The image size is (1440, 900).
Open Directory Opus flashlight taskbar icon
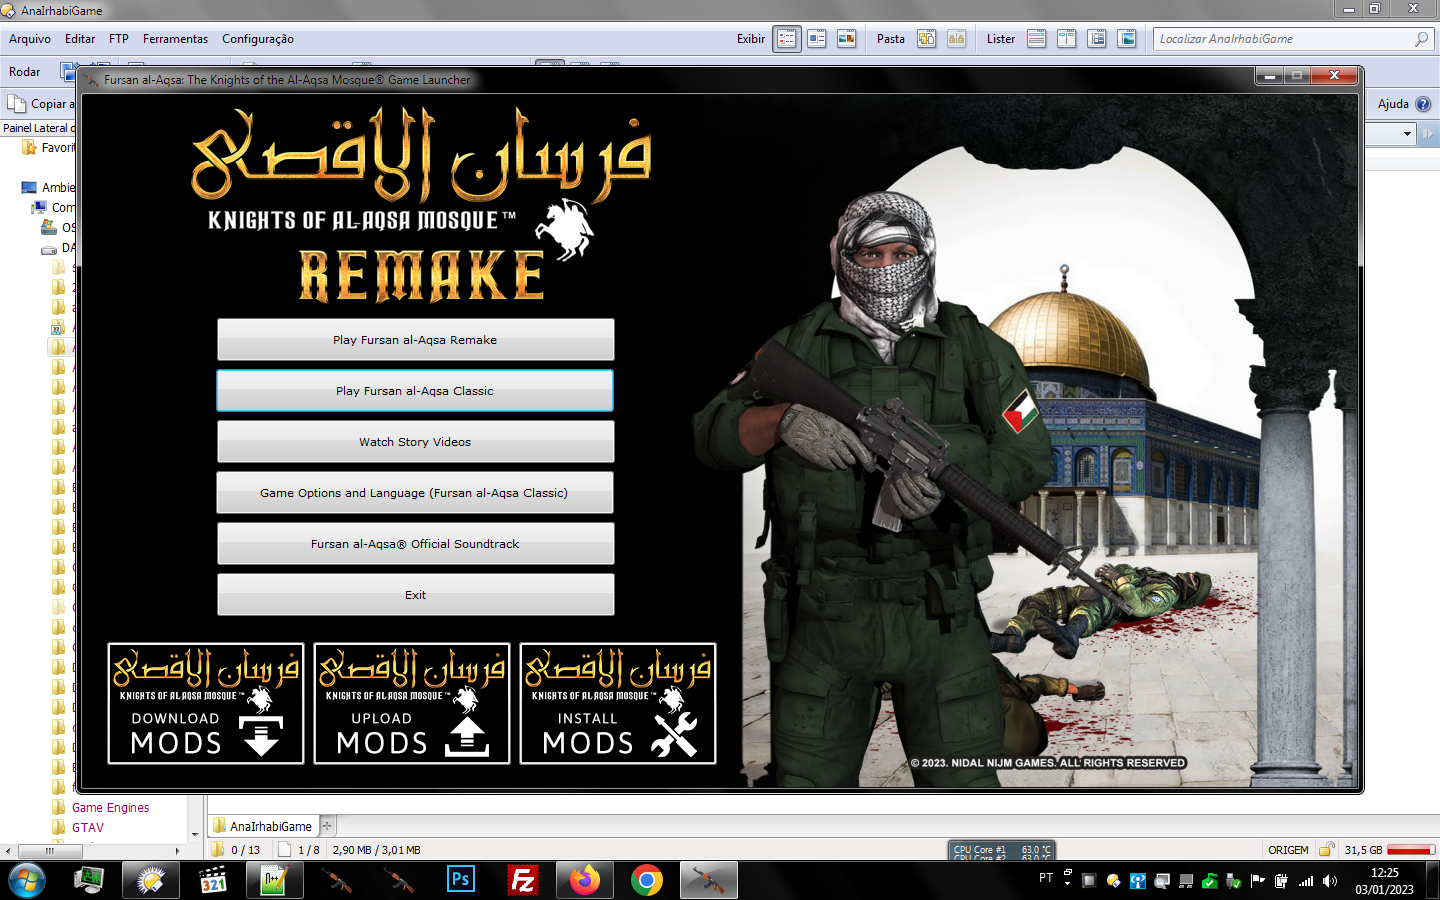coord(151,881)
